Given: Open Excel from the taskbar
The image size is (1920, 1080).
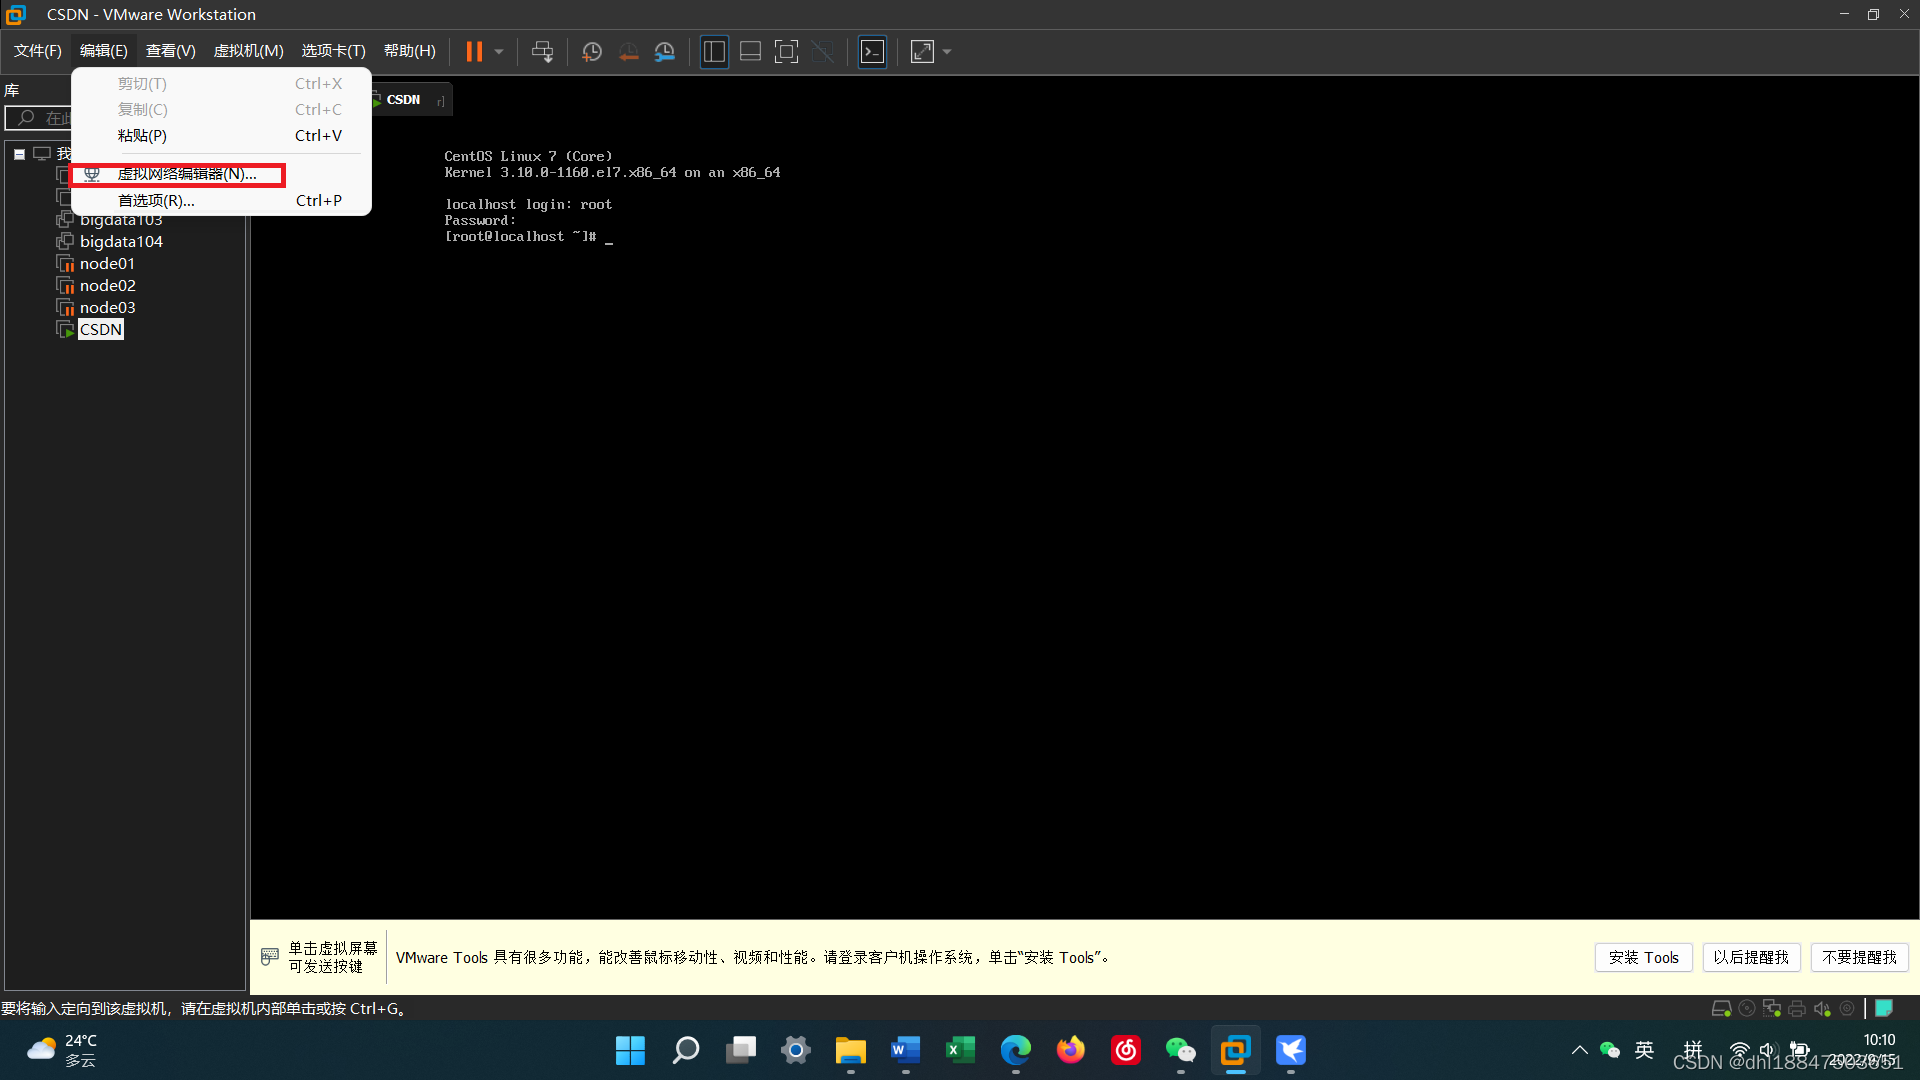Looking at the screenshot, I should click(x=960, y=1050).
